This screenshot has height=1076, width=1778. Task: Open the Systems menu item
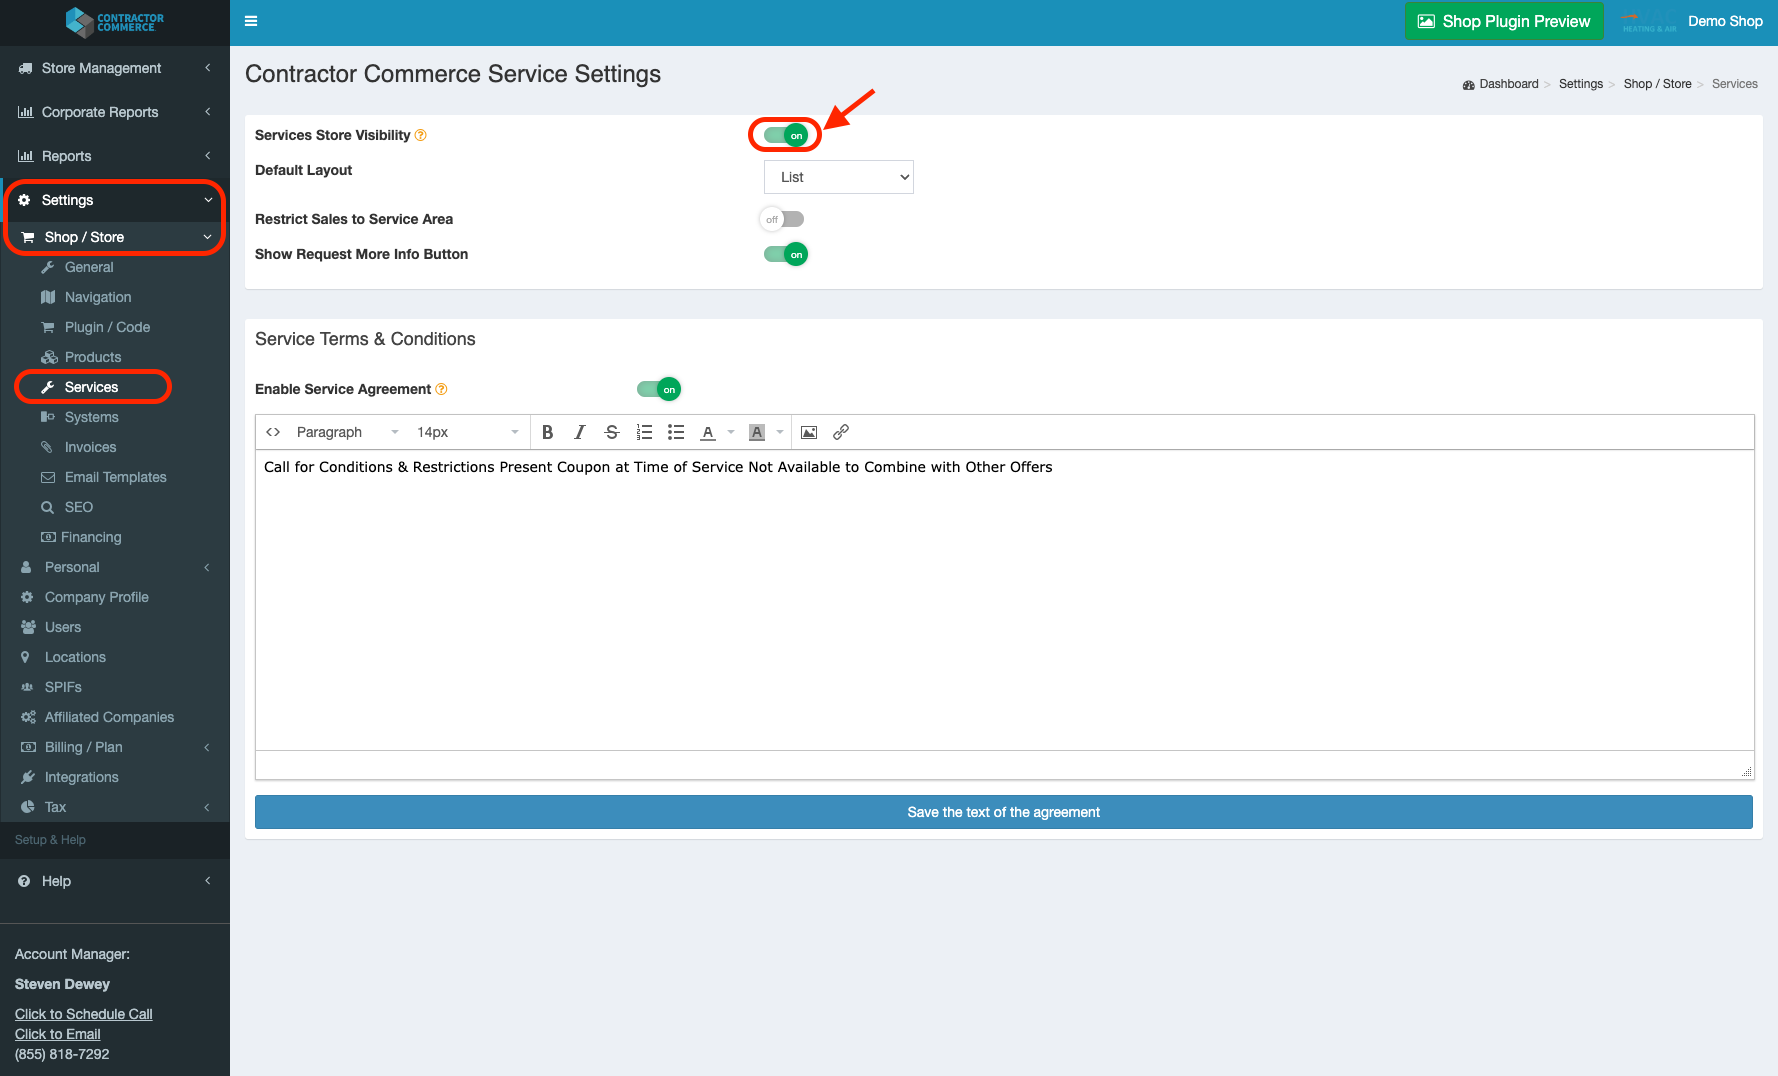(x=91, y=417)
